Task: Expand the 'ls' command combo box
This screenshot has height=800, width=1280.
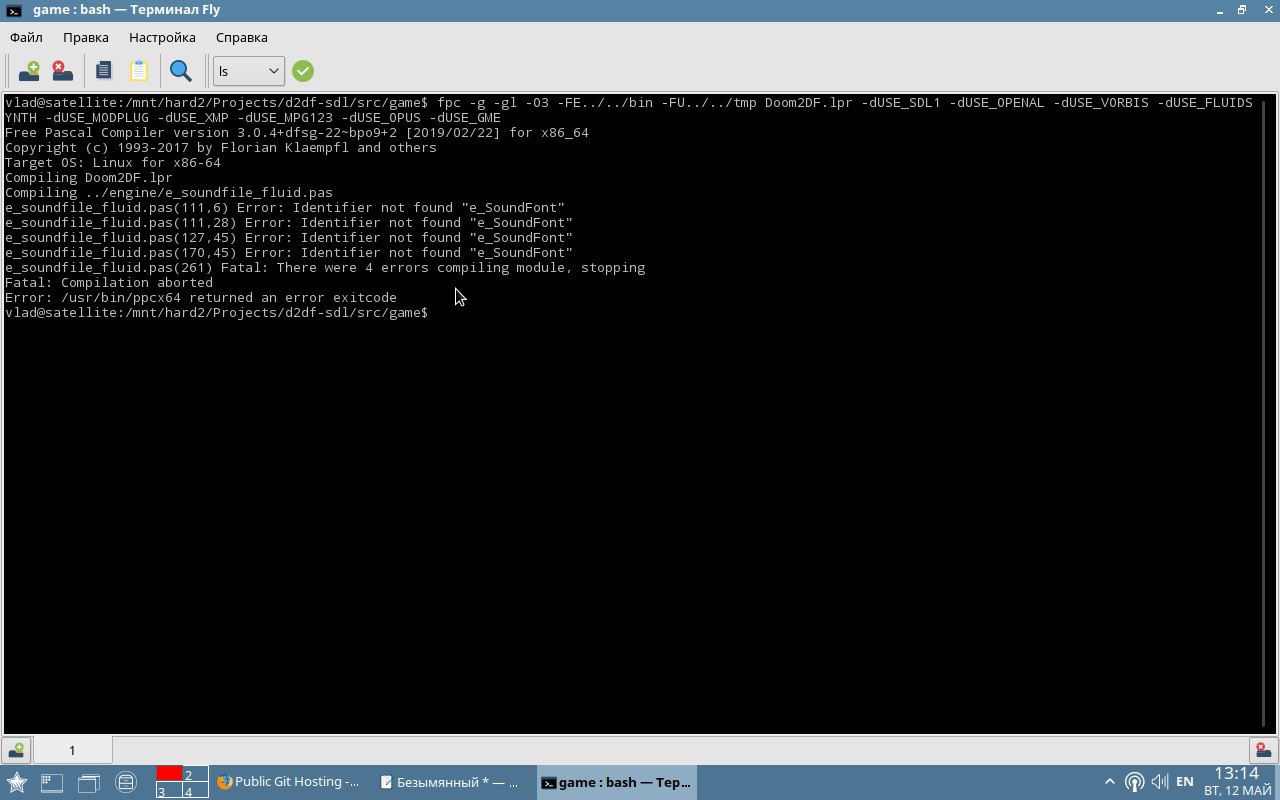Action: [249, 71]
